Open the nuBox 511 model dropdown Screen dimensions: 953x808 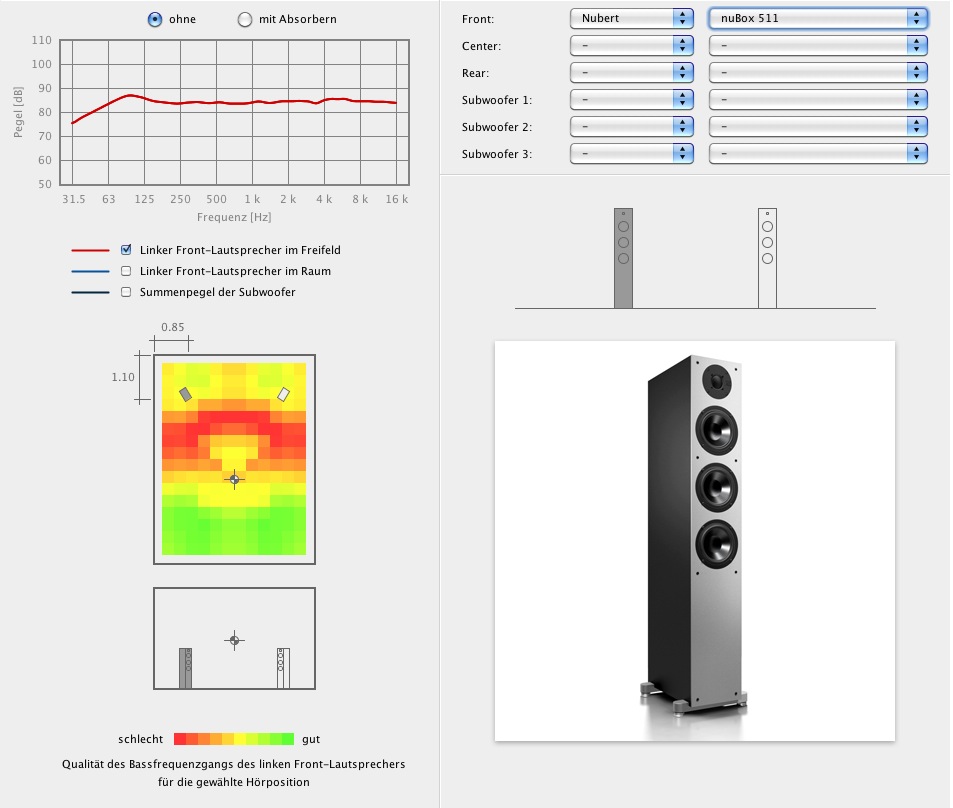817,18
